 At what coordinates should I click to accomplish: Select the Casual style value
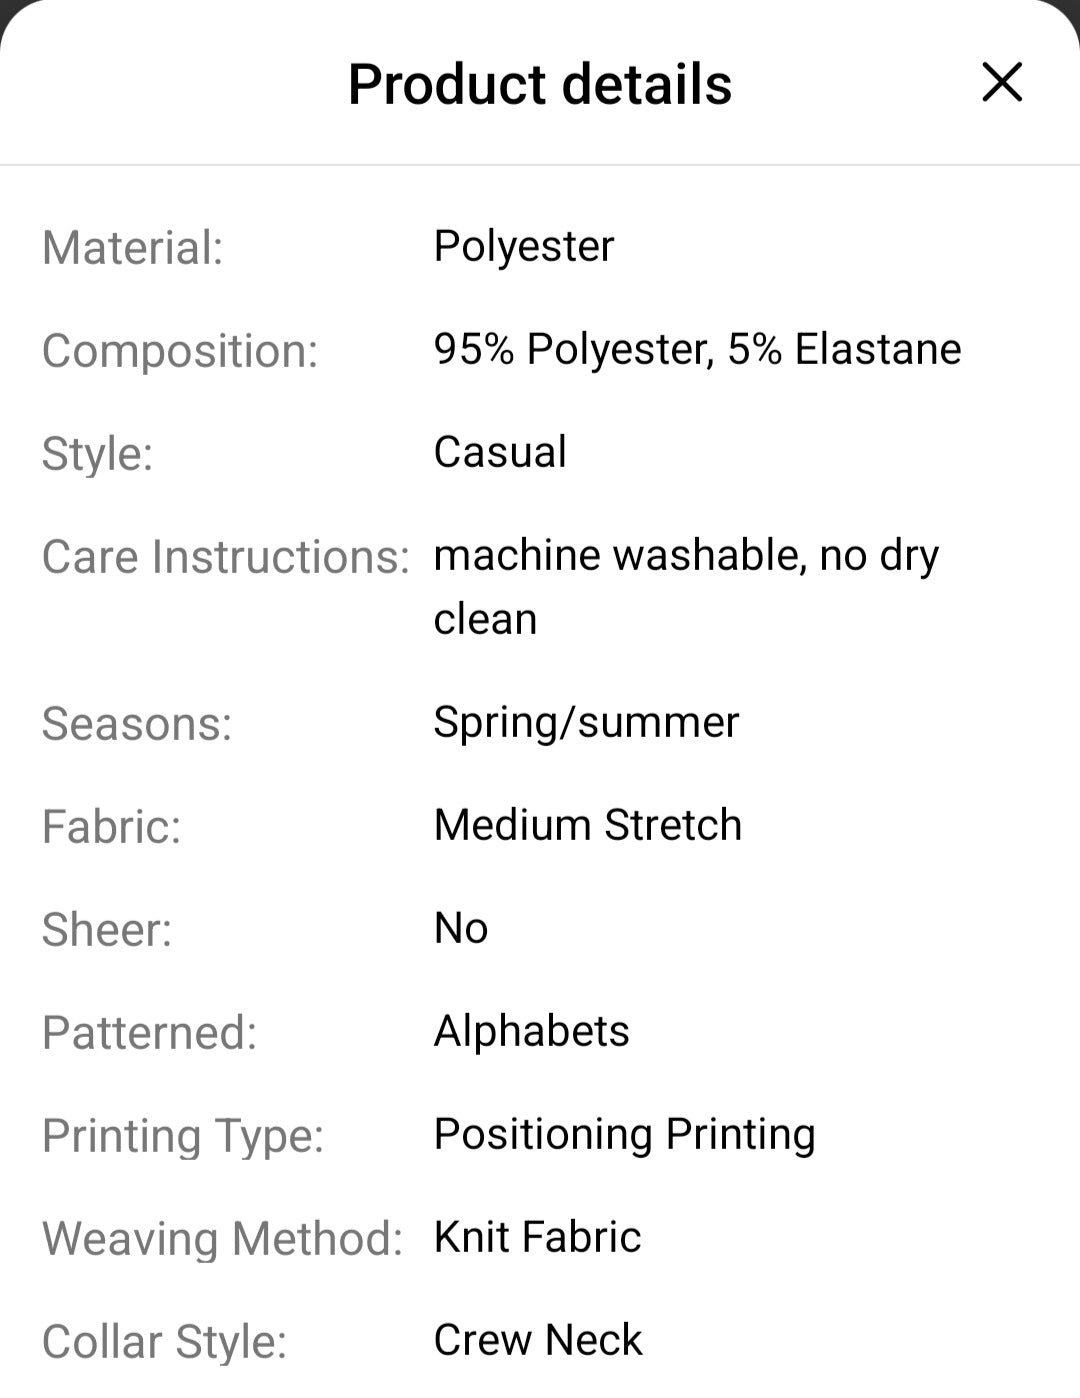(x=500, y=452)
